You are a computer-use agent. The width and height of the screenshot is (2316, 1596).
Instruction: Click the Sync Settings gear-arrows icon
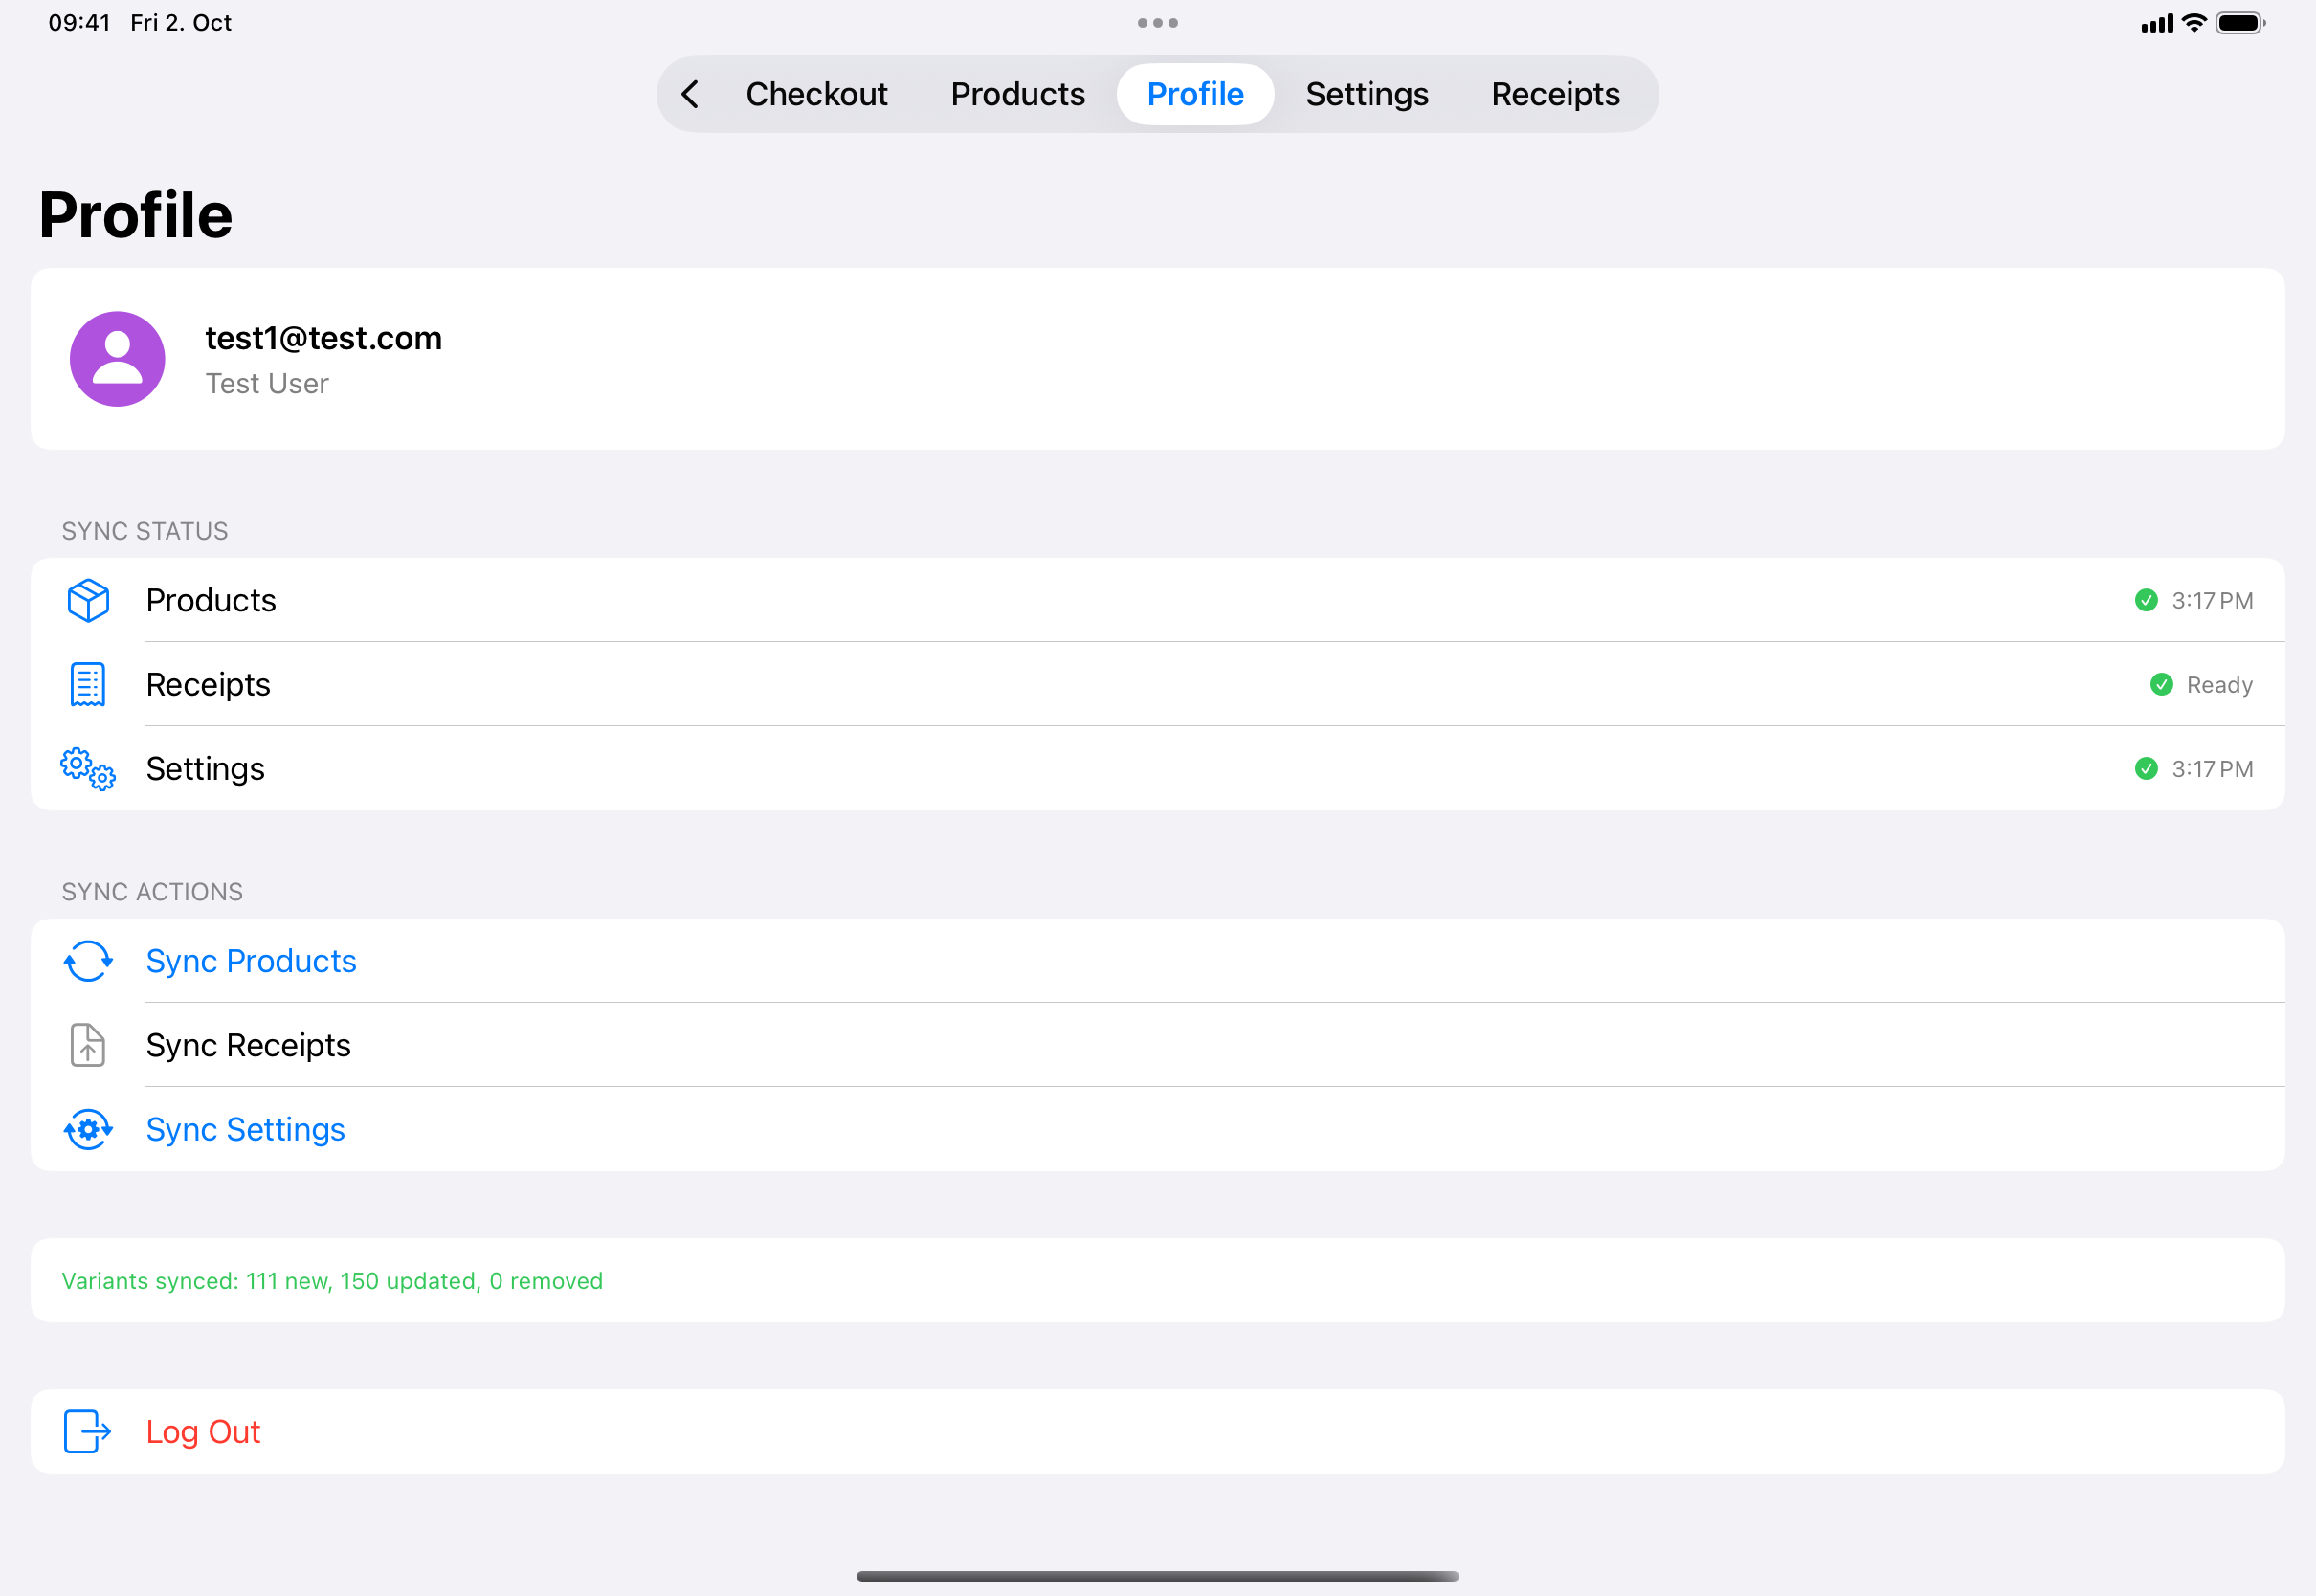click(x=88, y=1129)
